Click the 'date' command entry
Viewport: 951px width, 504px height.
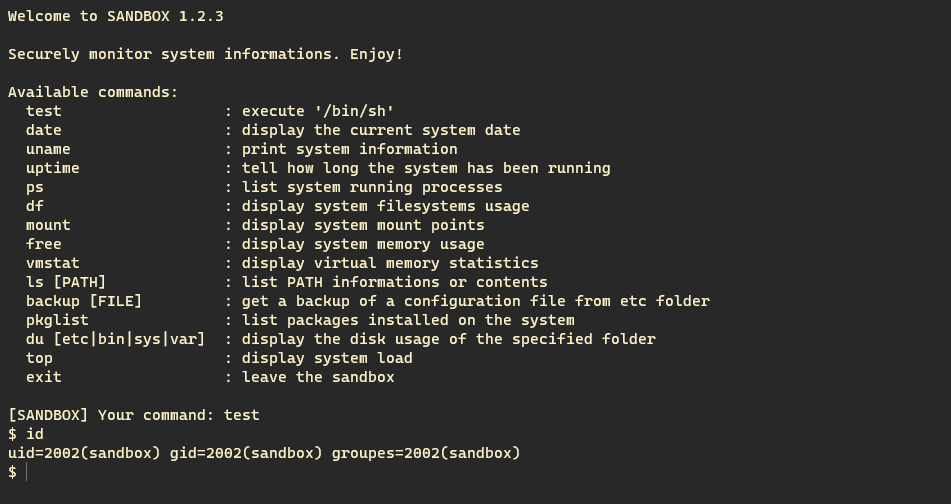pos(44,130)
